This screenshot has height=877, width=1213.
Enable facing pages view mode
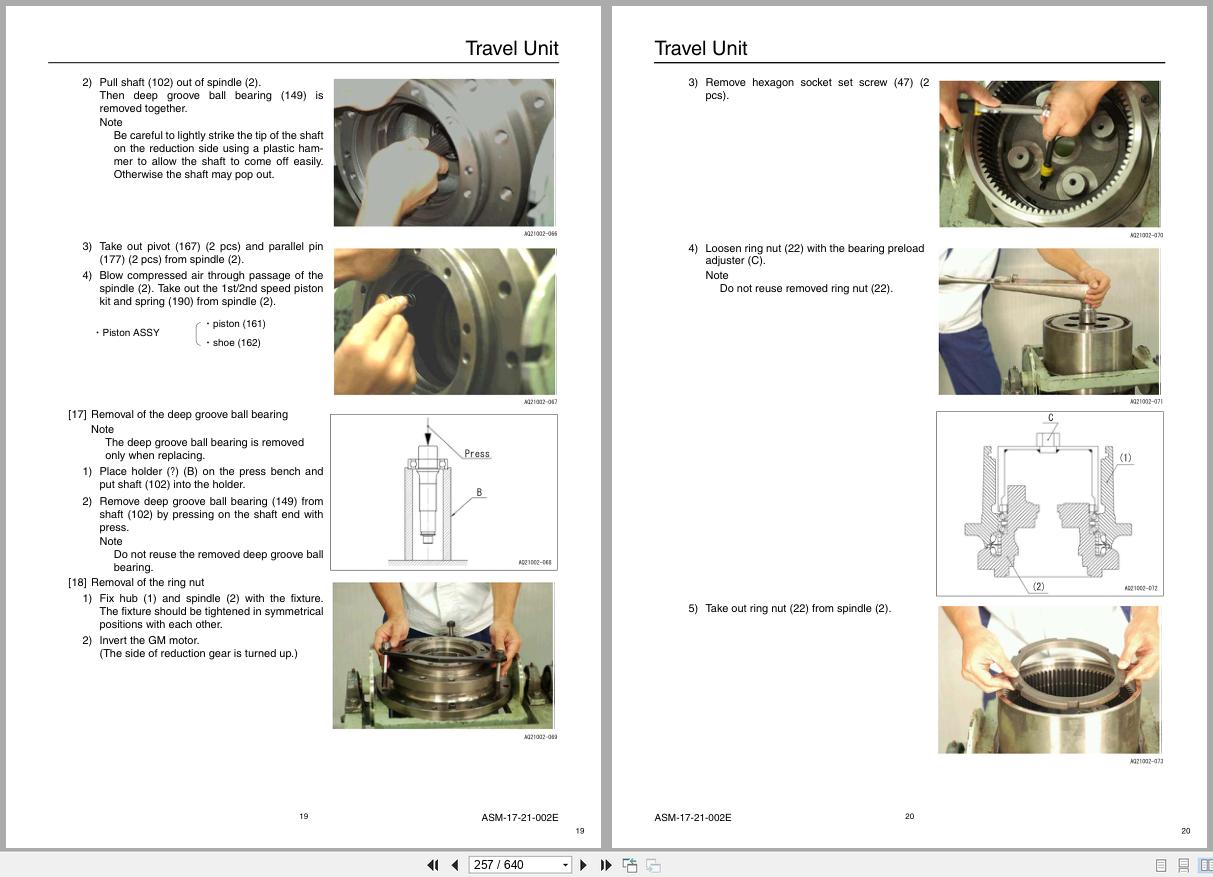coord(1205,863)
